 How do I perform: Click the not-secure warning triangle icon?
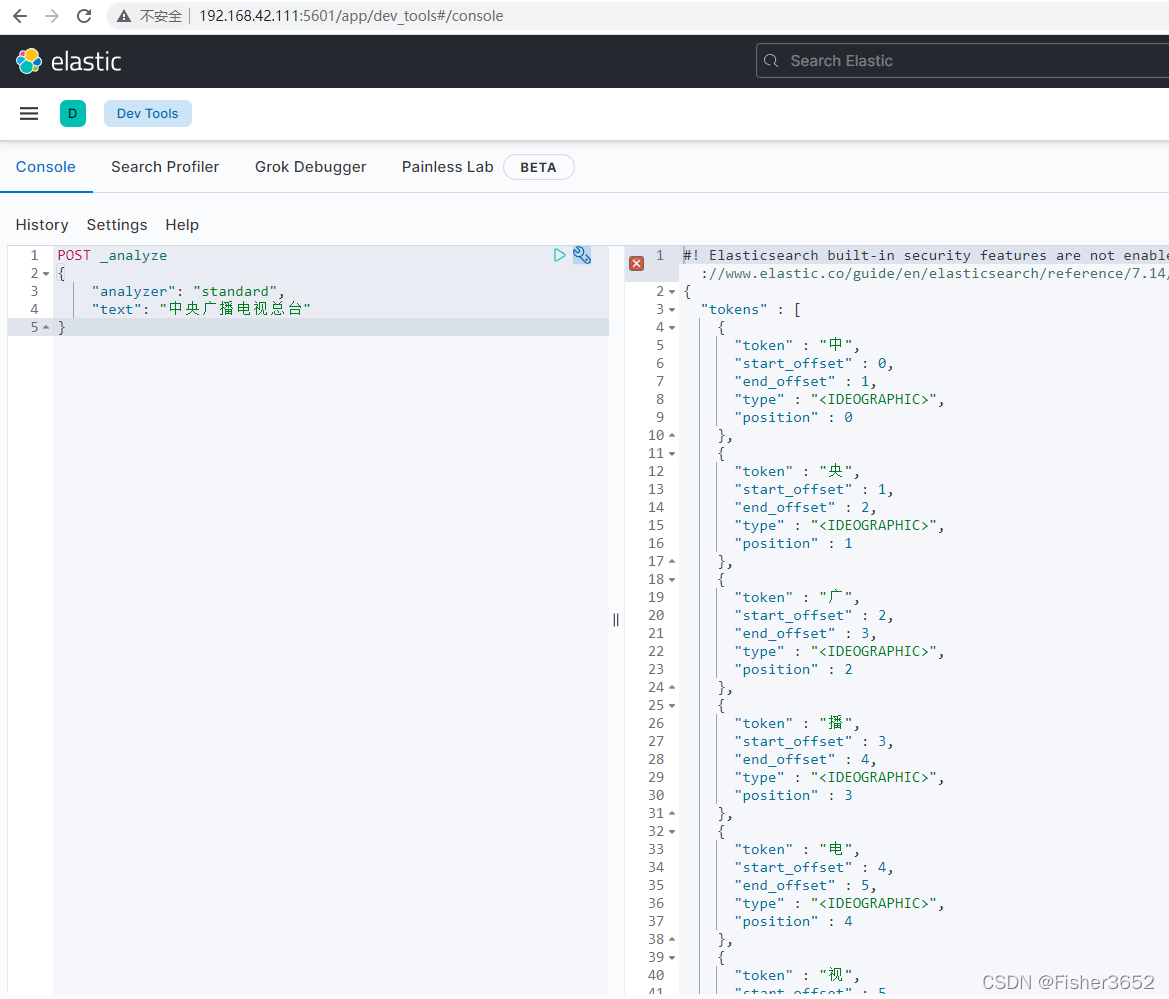pos(124,16)
